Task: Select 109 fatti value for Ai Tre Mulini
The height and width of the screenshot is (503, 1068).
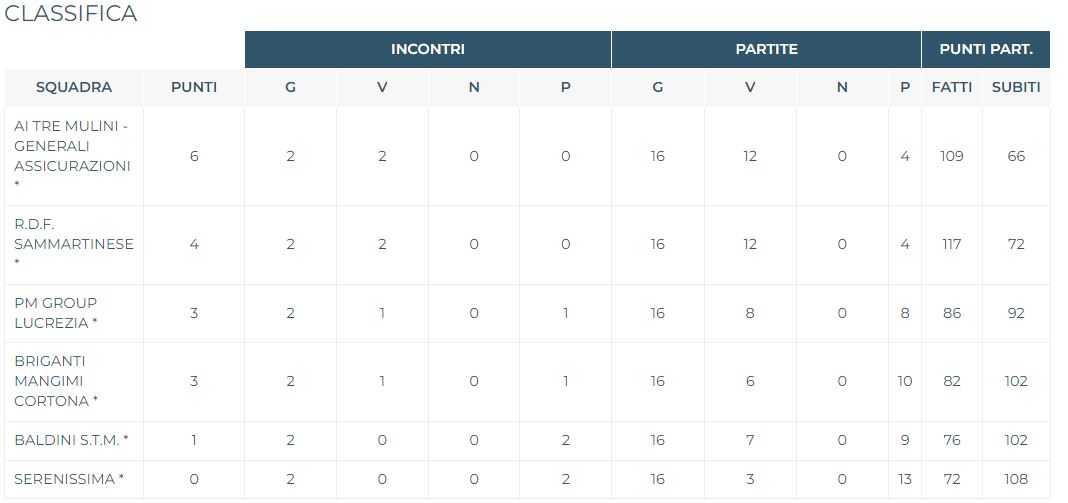Action: 952,156
